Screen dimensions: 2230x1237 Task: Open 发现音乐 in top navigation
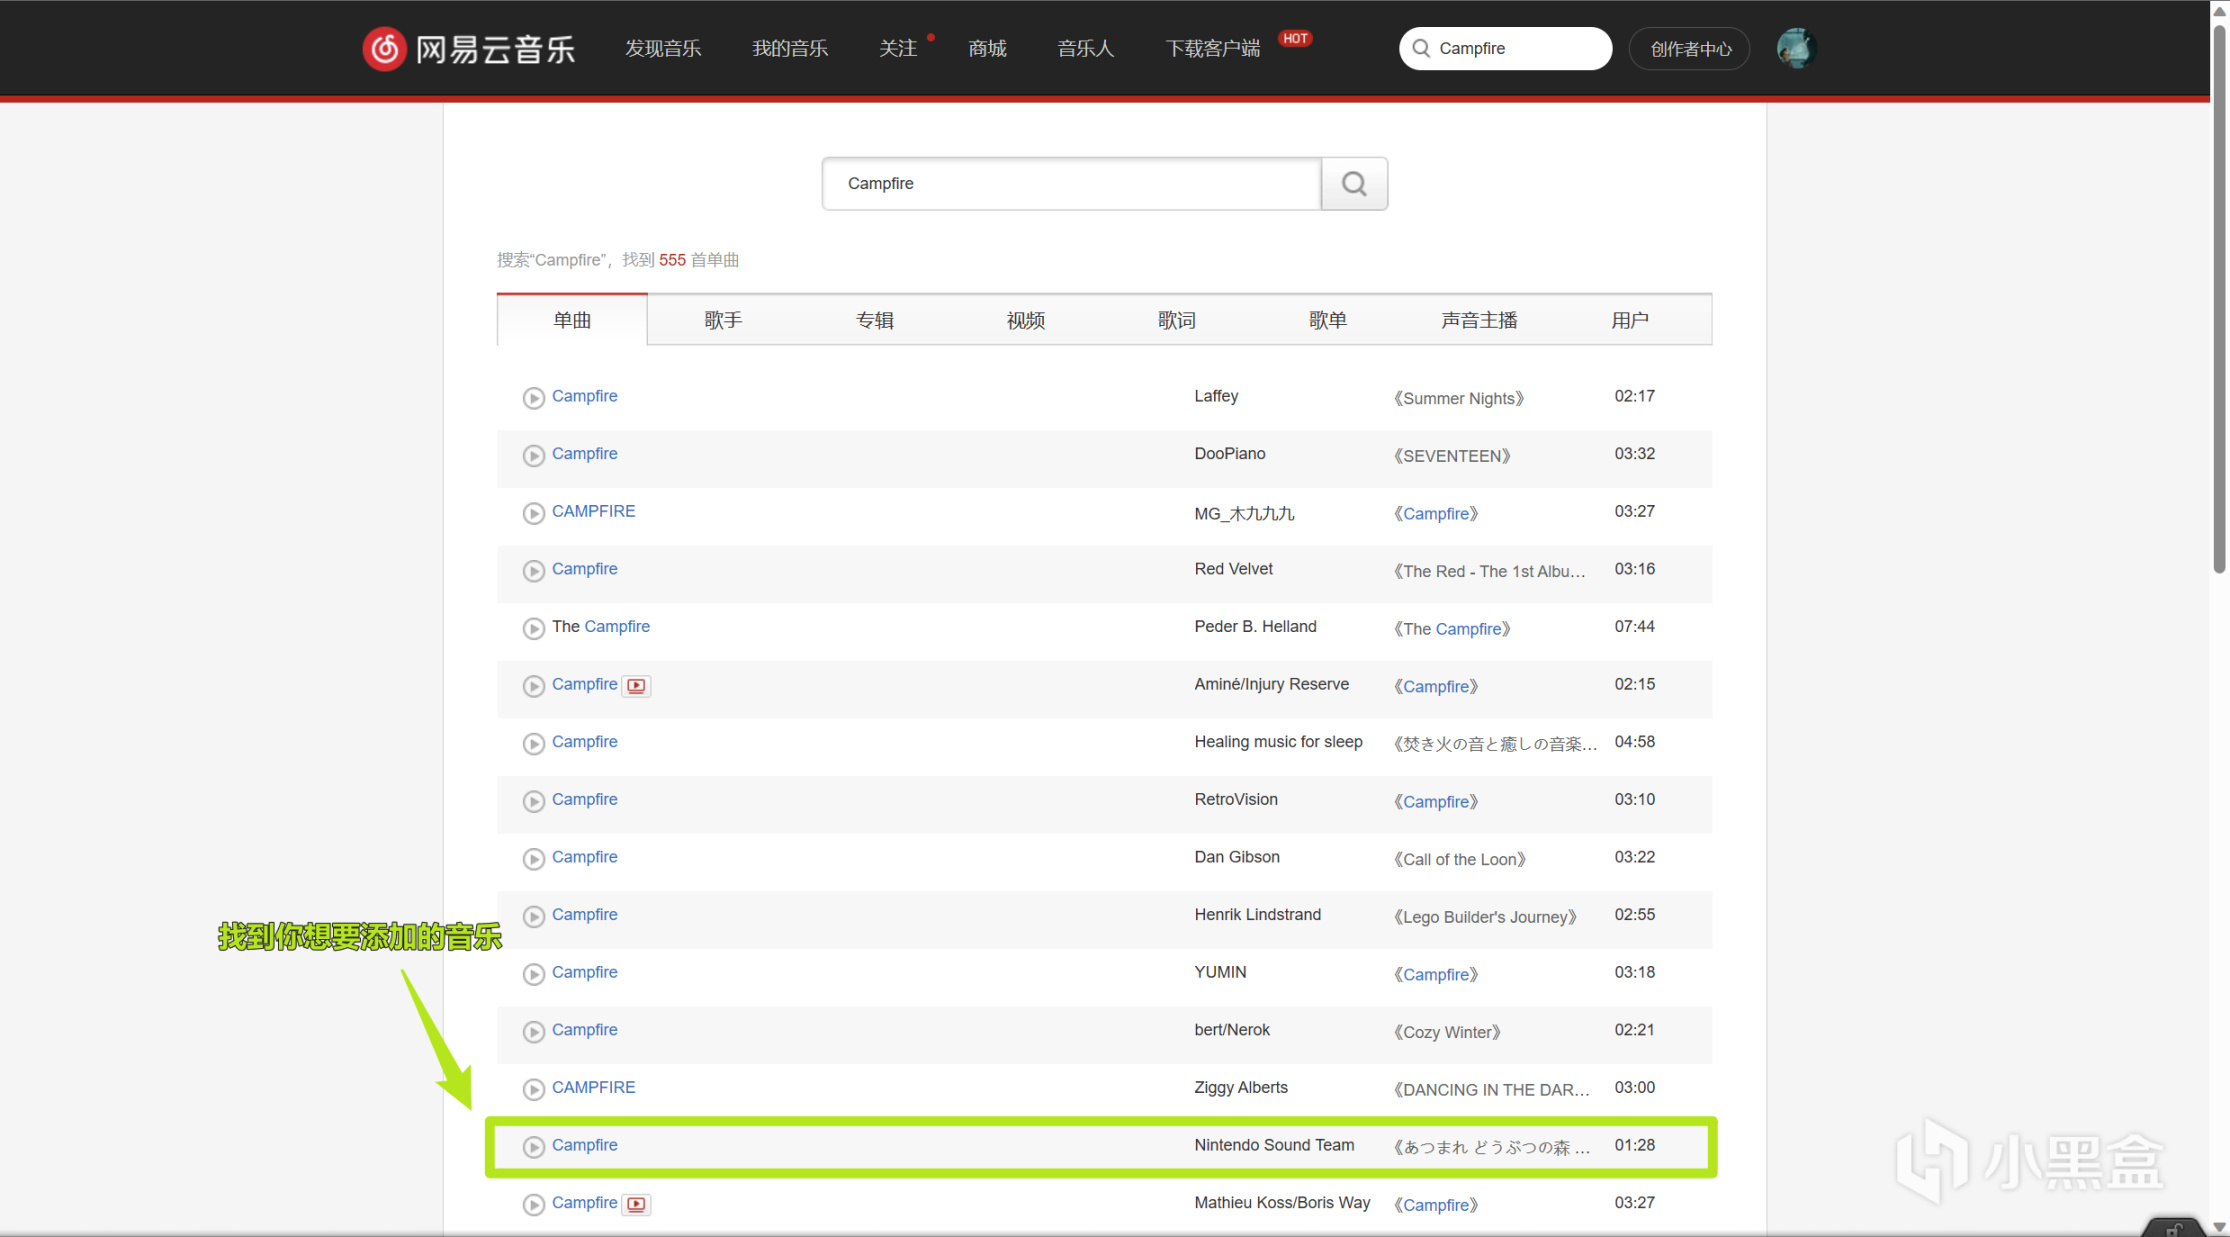click(x=663, y=48)
